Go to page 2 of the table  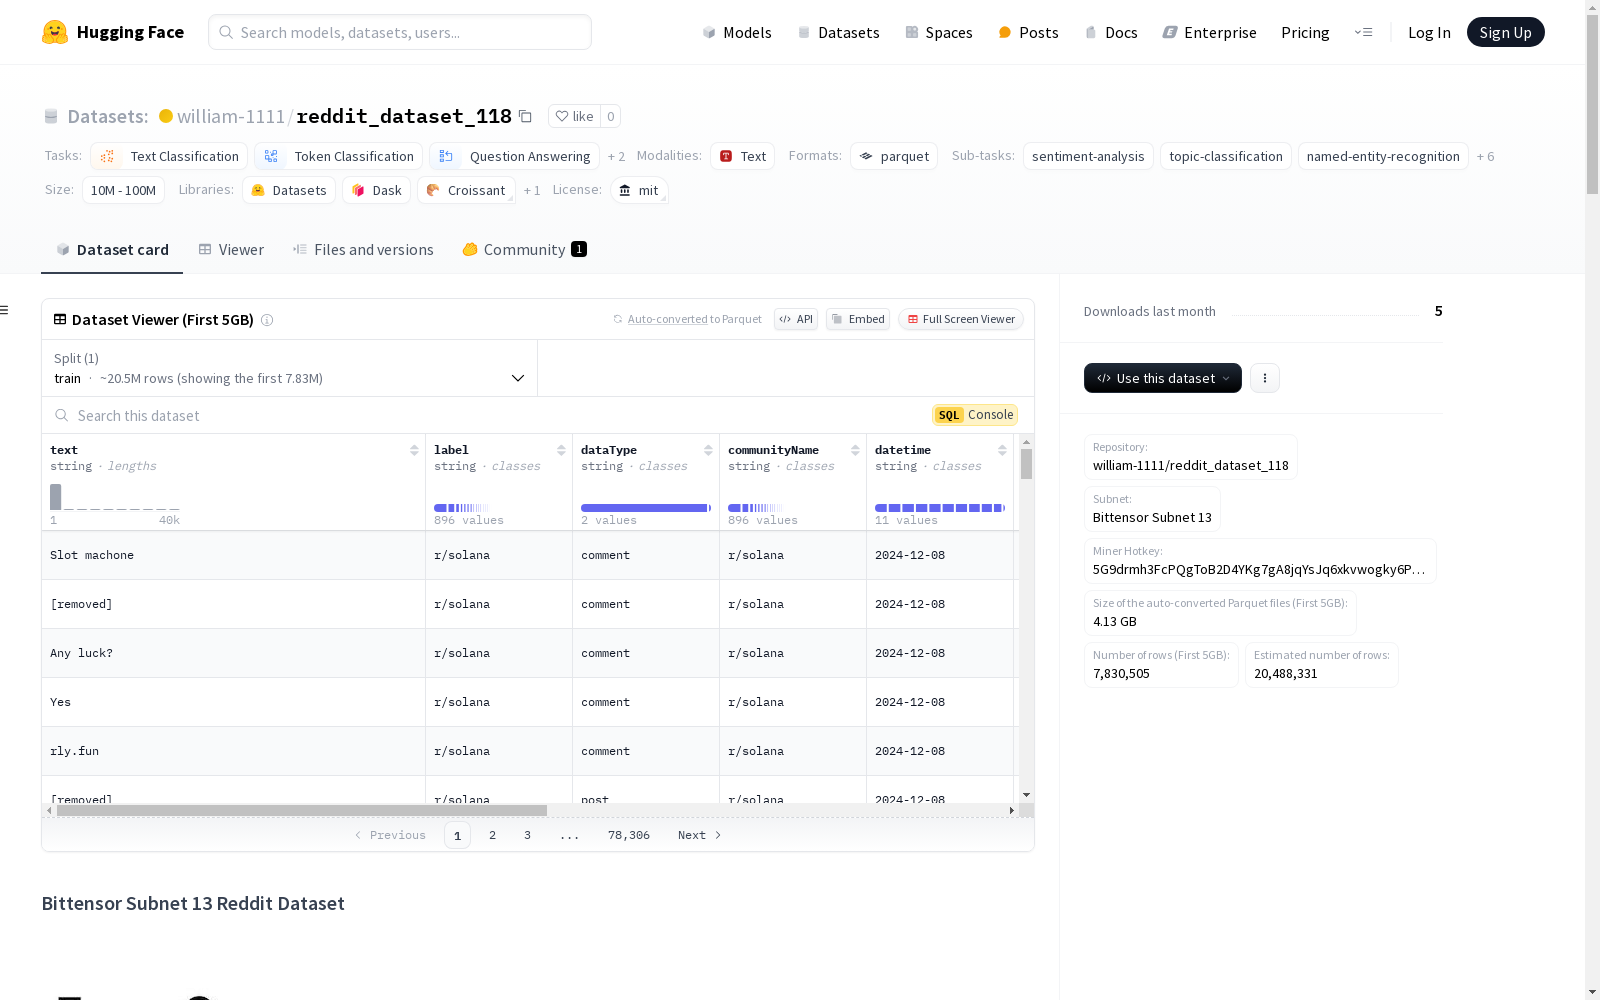click(492, 835)
